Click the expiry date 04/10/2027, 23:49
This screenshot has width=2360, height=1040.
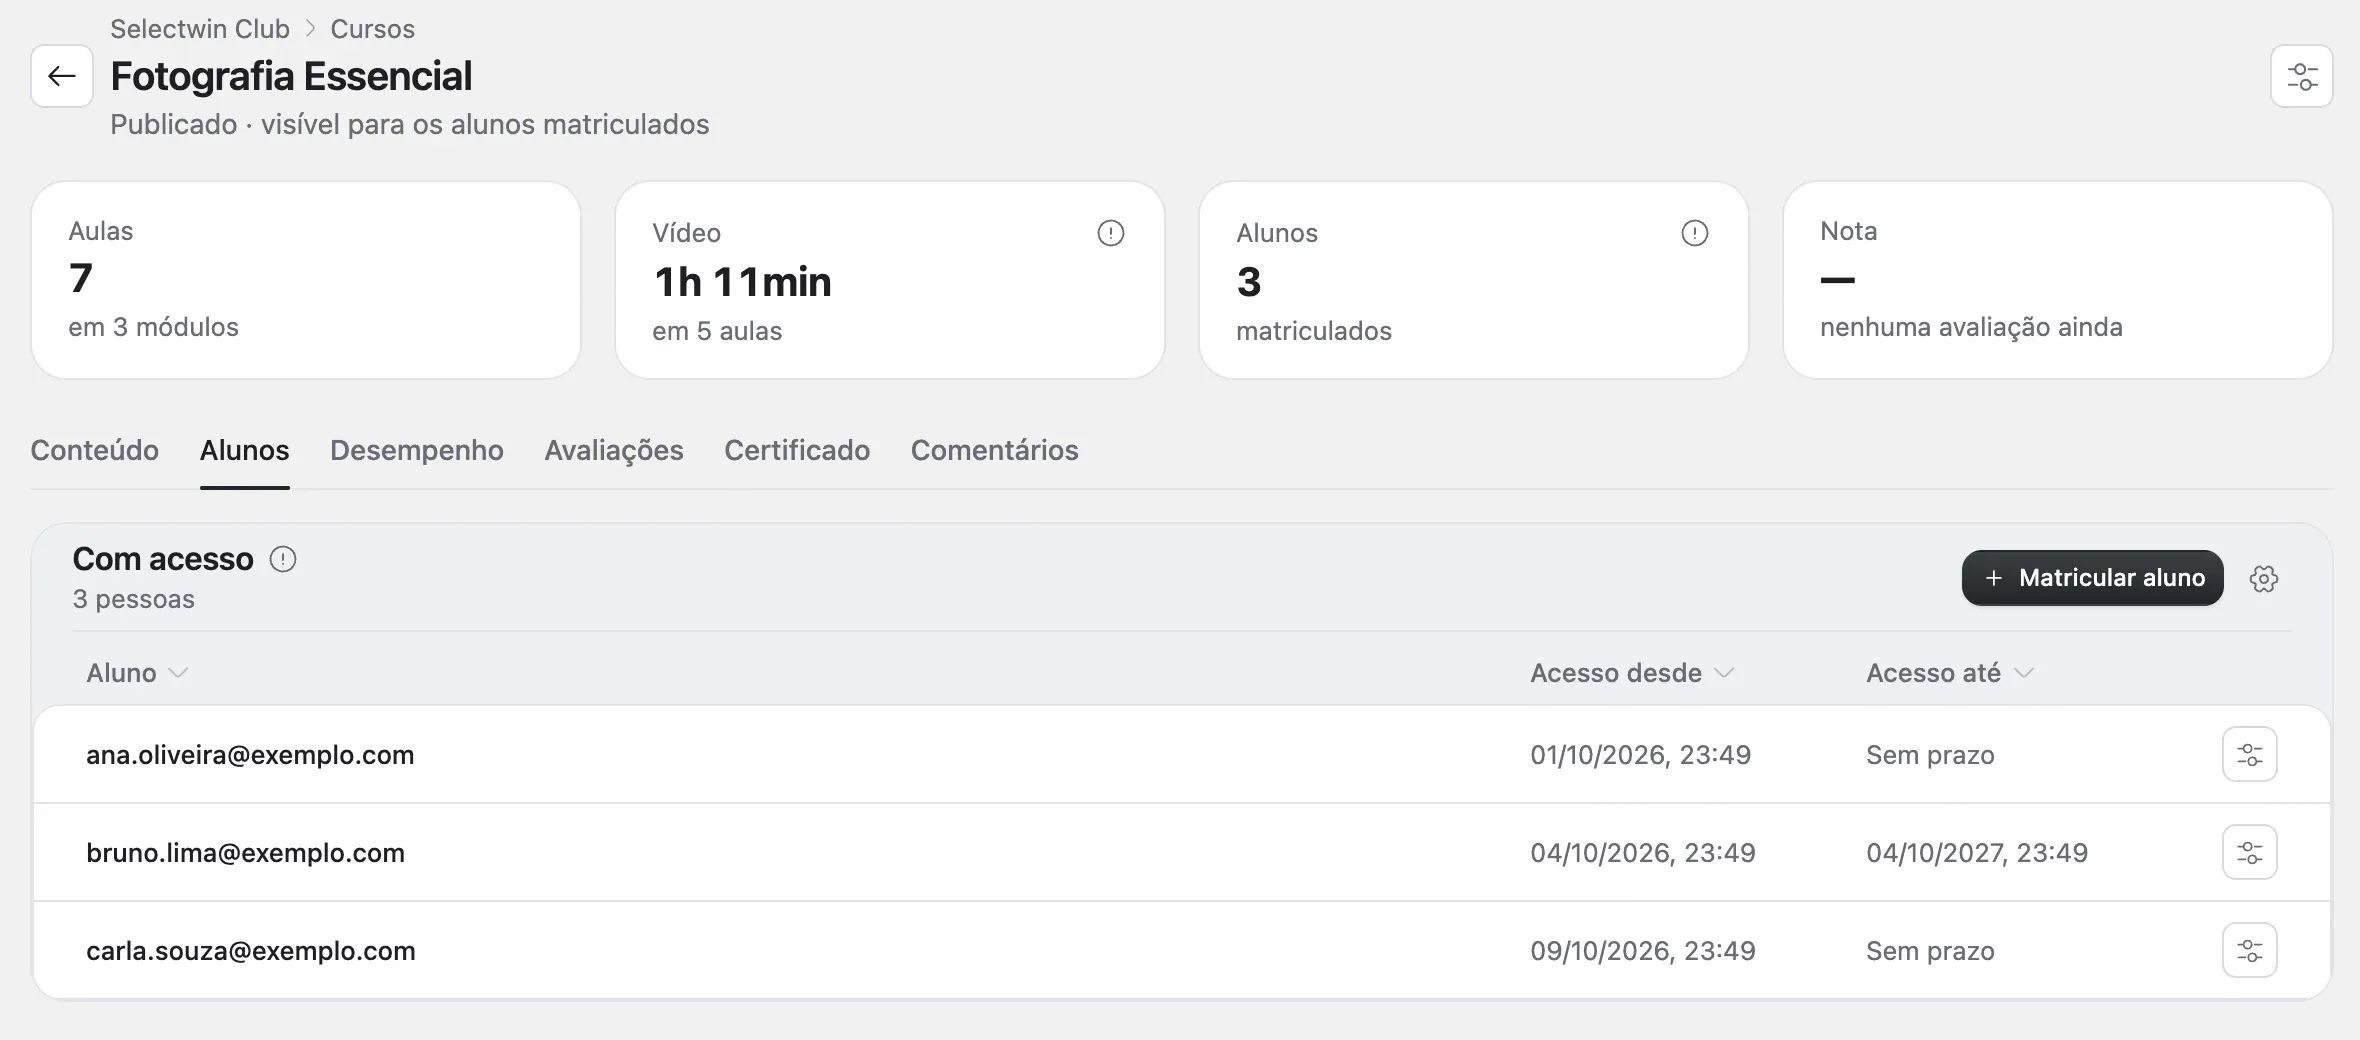1976,853
